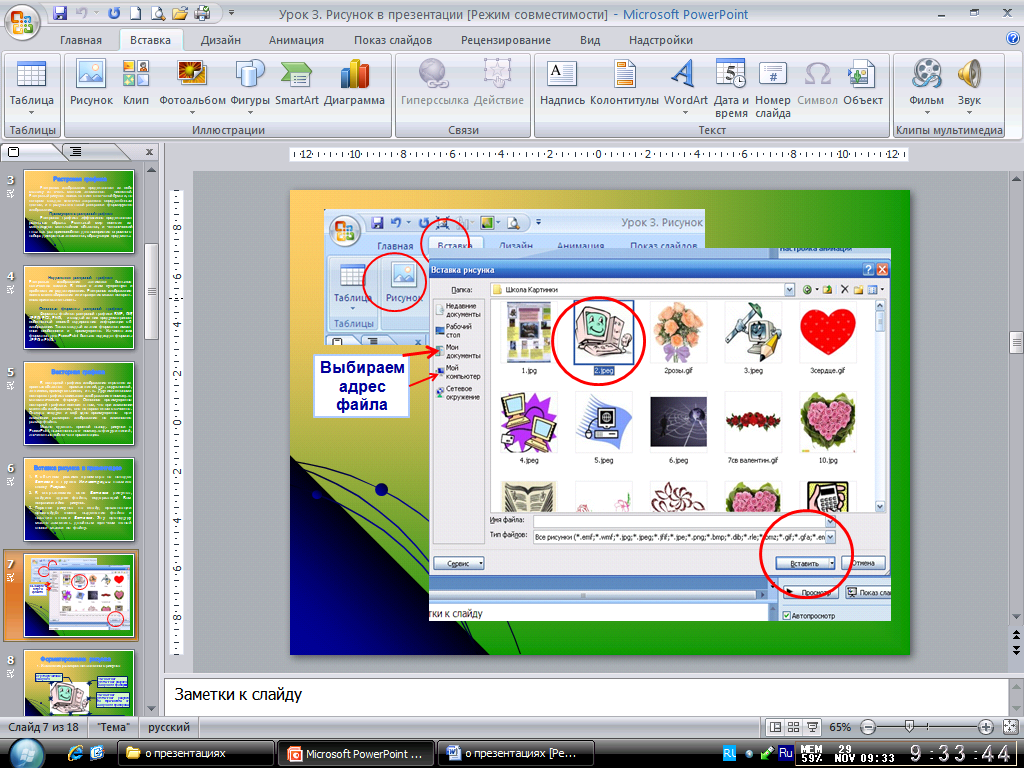The width and height of the screenshot is (1024, 768).
Task: Go to the Анимация ribbon tab
Action: 296,40
